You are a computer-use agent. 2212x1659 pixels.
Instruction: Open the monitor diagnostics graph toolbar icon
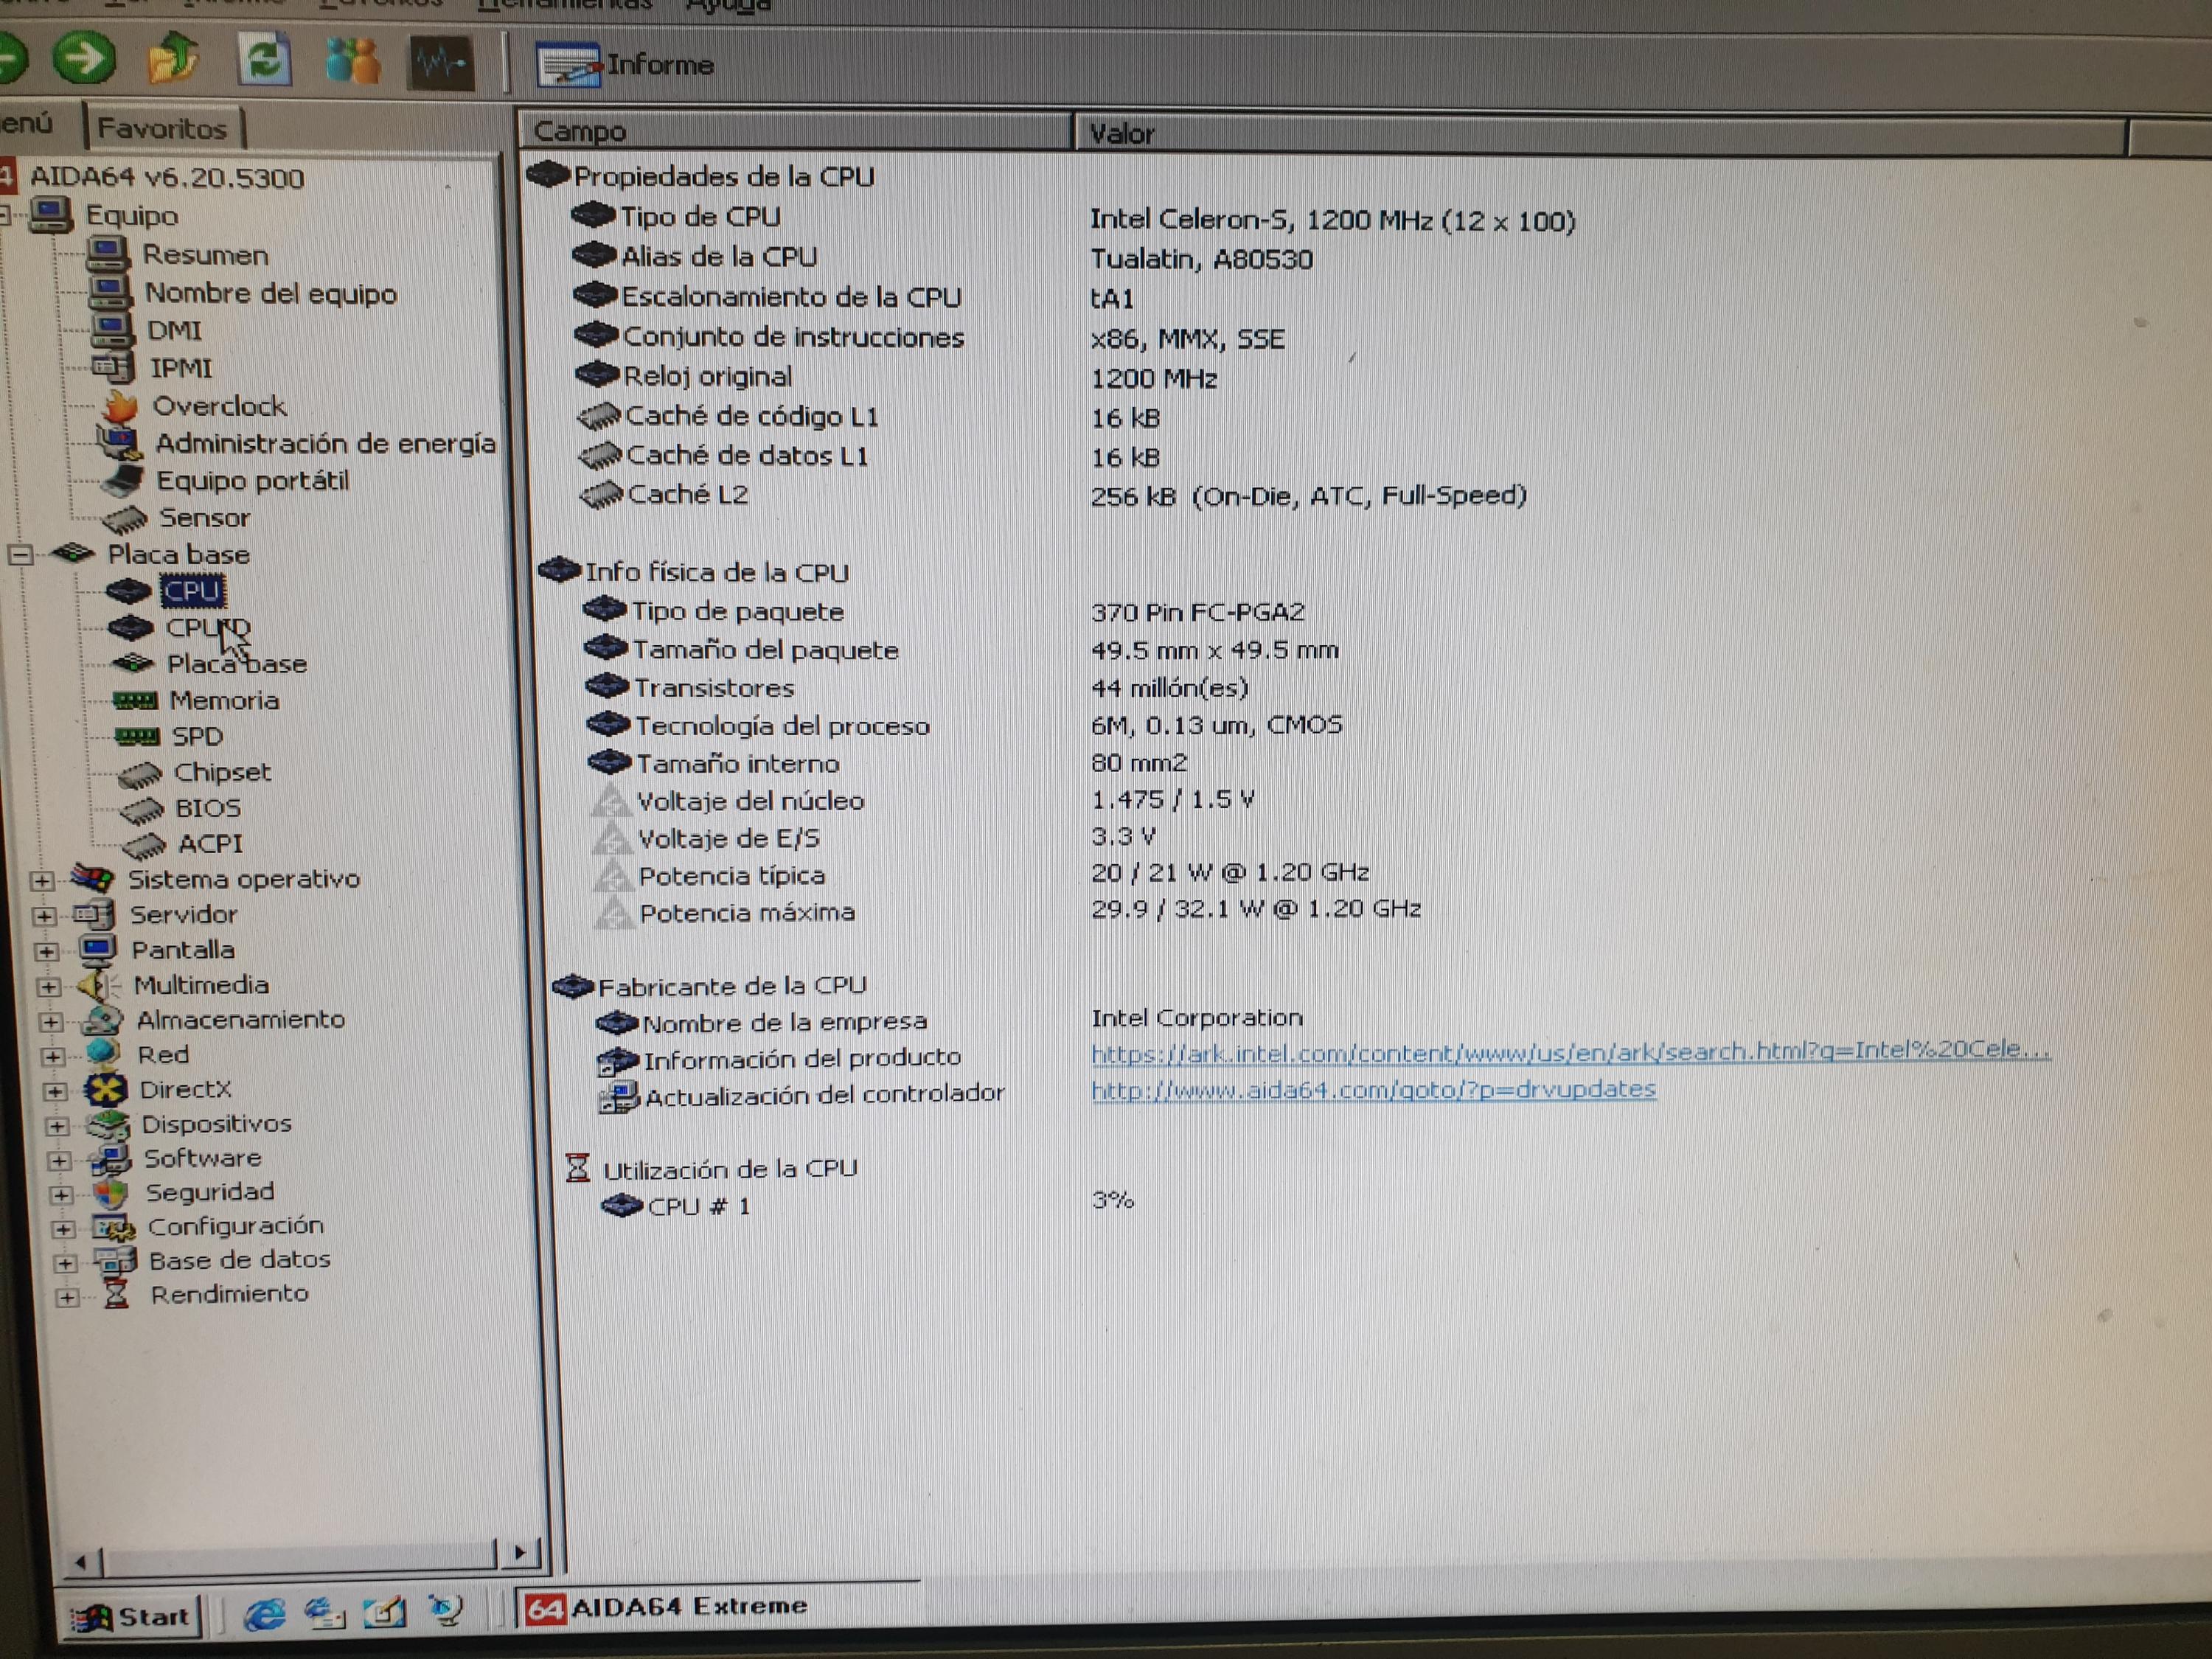click(441, 64)
